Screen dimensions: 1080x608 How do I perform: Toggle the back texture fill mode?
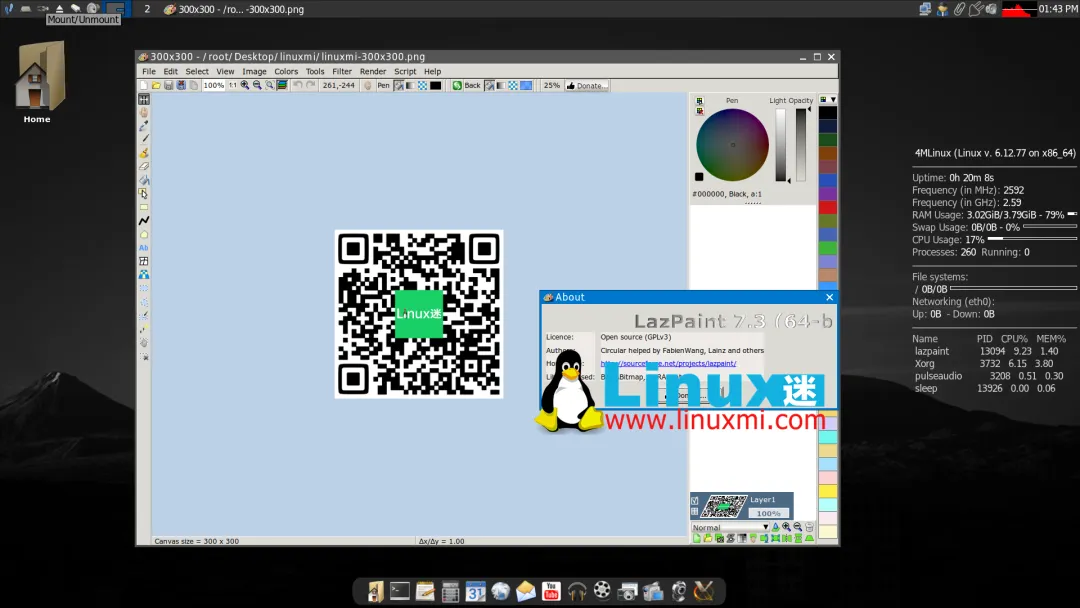tap(513, 85)
